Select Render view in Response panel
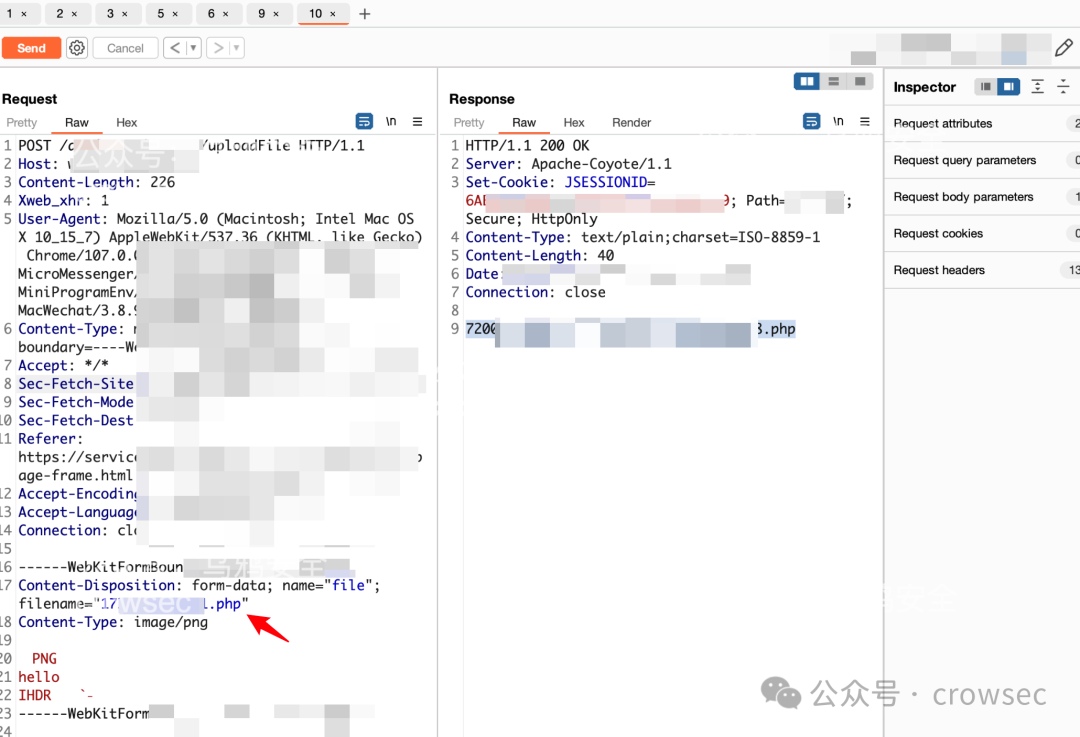 (632, 123)
